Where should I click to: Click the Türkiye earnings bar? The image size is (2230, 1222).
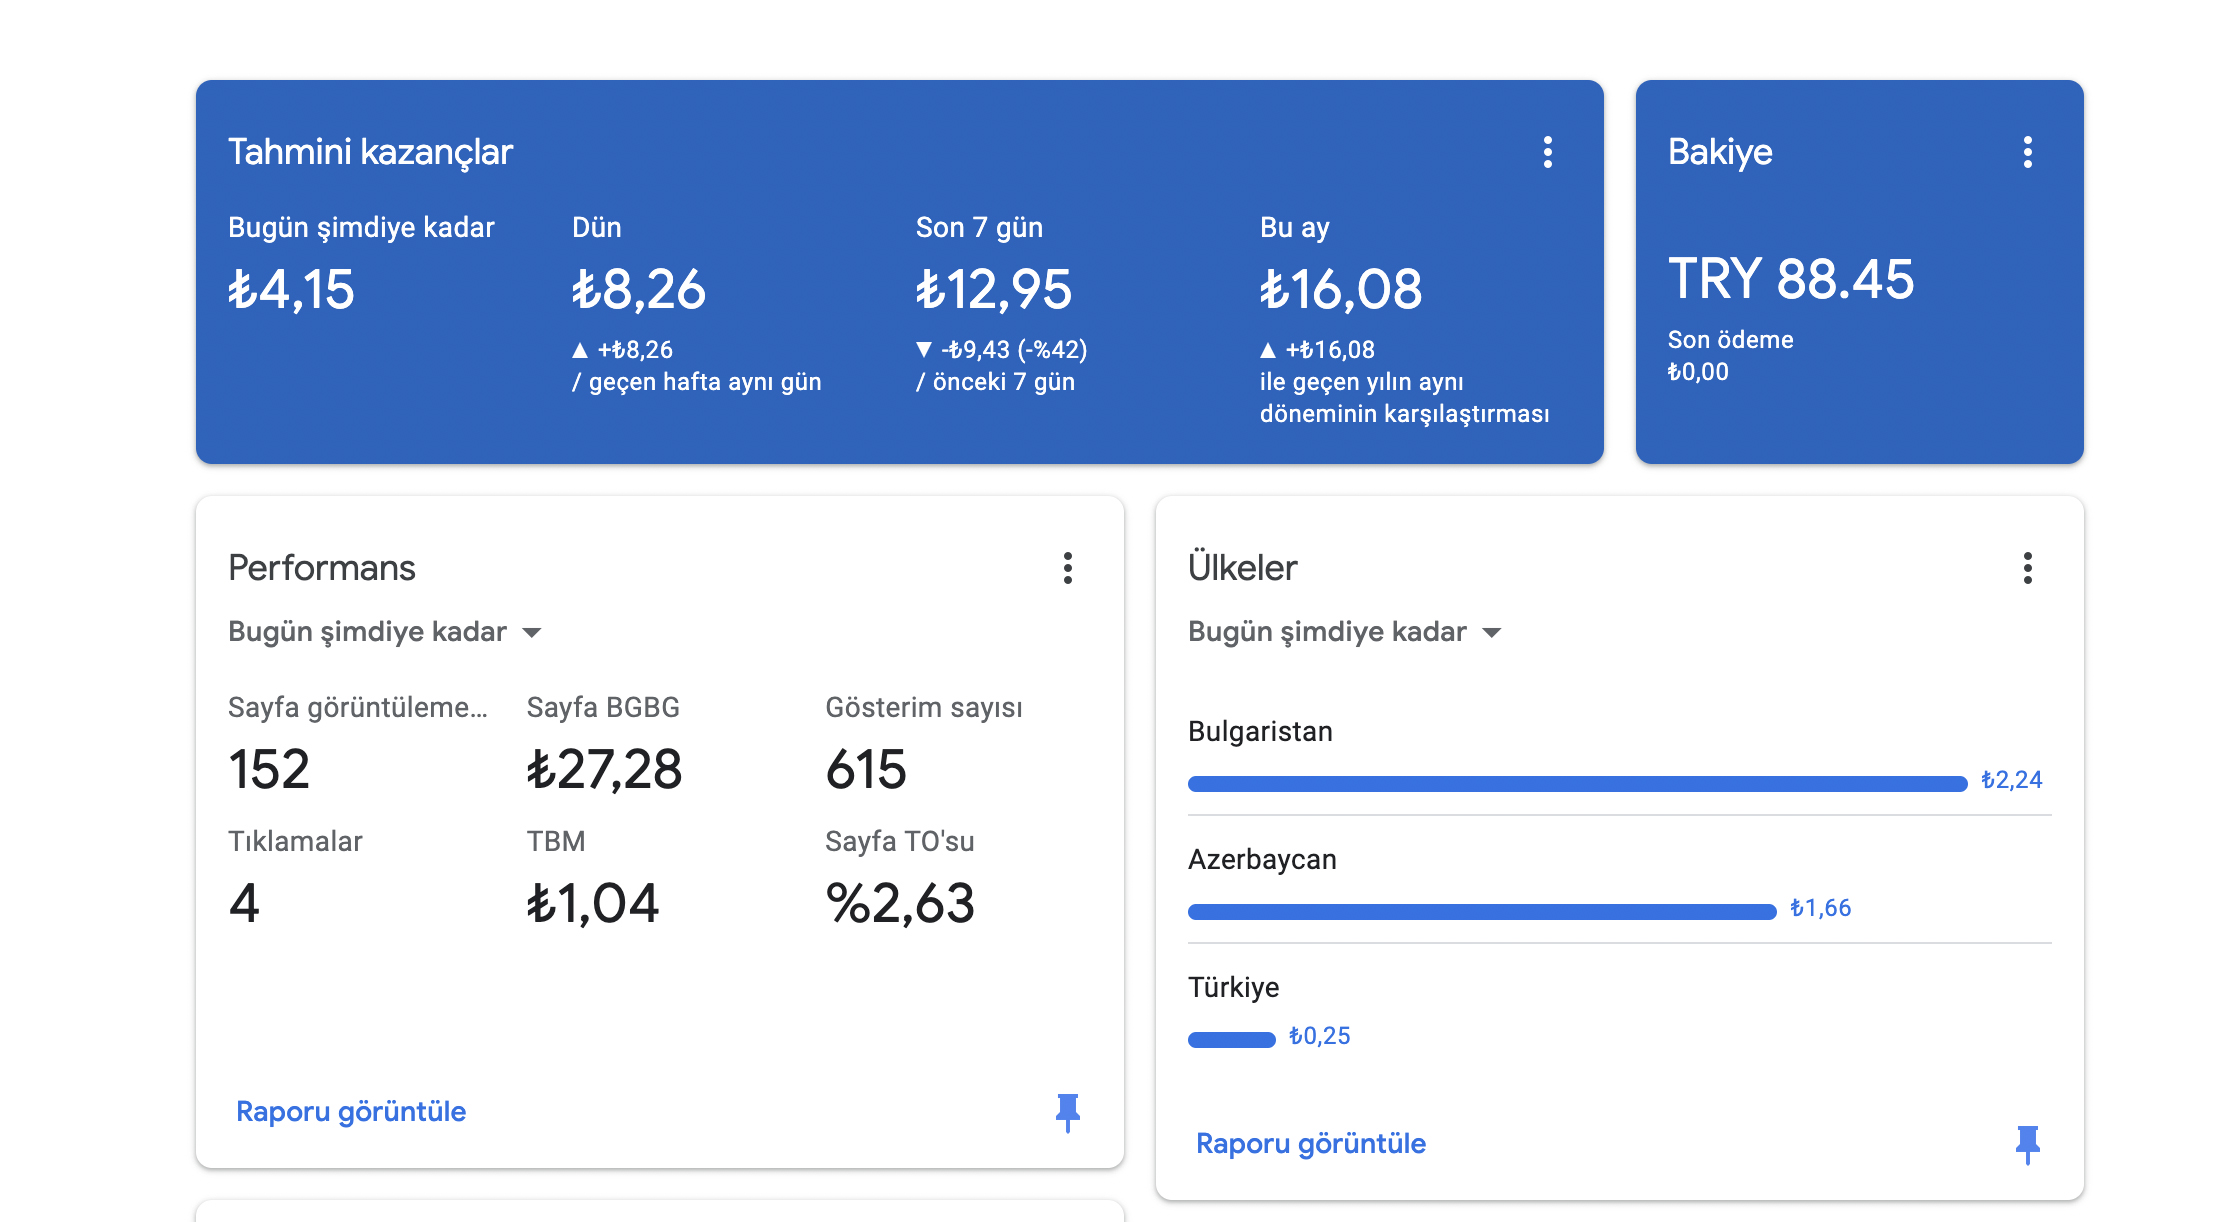coord(1231,1040)
